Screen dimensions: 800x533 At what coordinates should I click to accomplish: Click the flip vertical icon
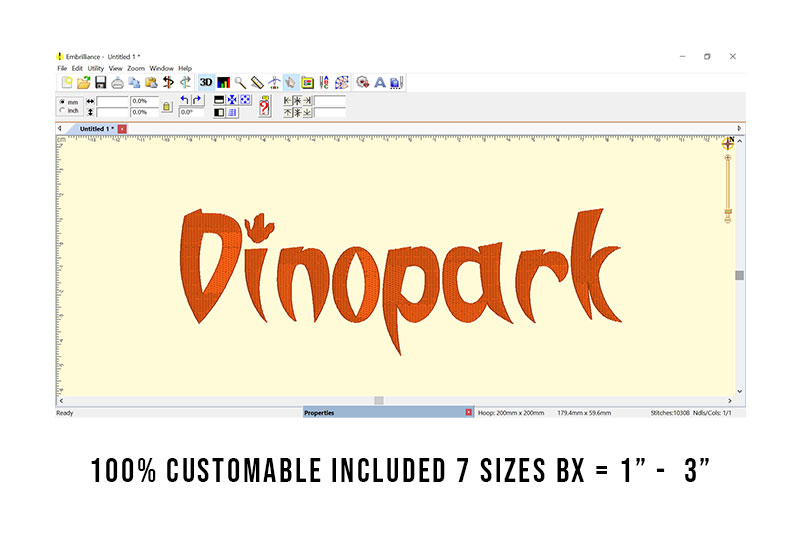tap(219, 100)
